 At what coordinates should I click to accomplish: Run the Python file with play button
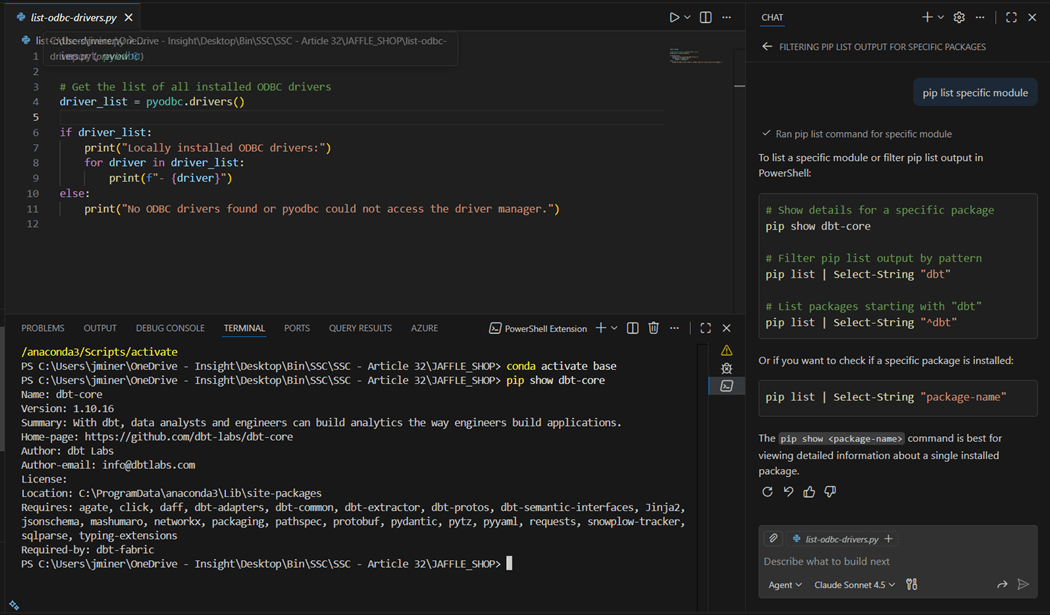674,17
